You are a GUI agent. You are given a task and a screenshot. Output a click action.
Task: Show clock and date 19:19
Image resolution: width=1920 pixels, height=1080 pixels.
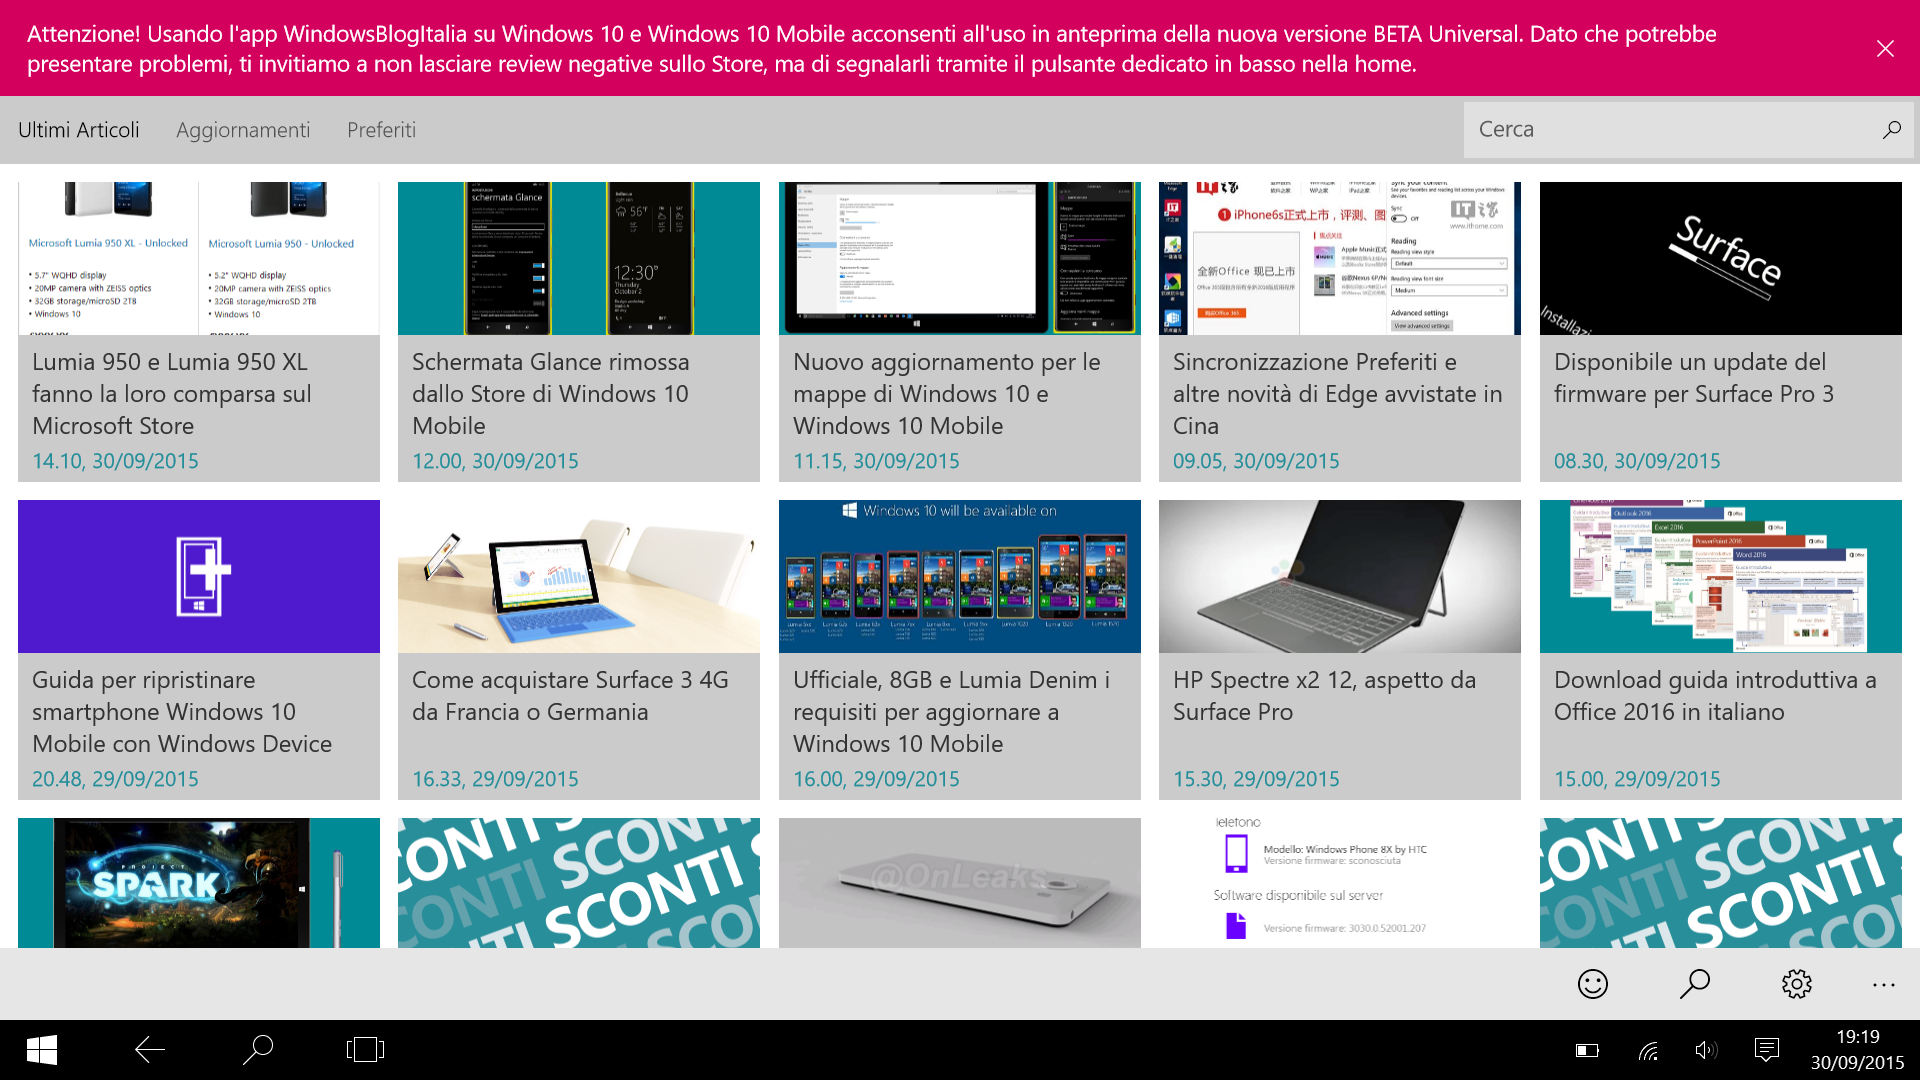point(1857,1050)
